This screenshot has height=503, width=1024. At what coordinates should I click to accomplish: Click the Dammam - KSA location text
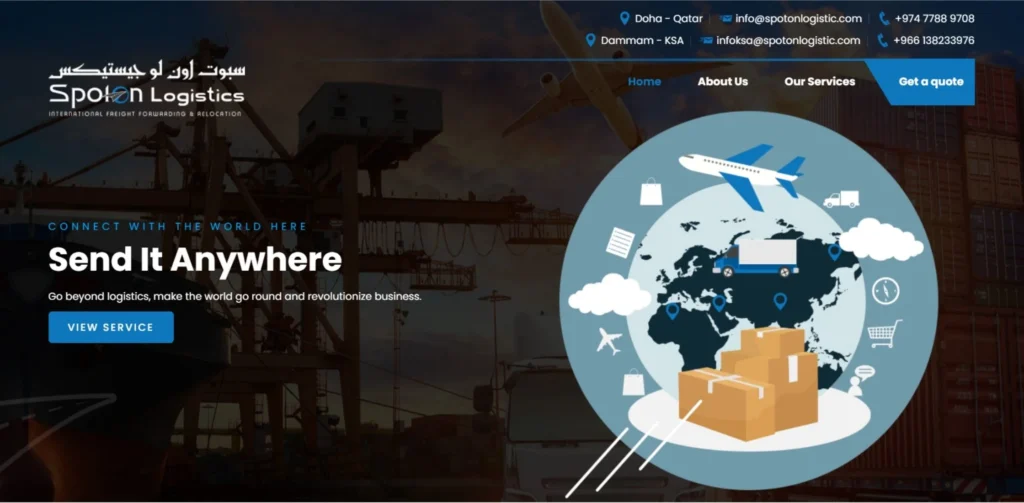click(x=642, y=41)
